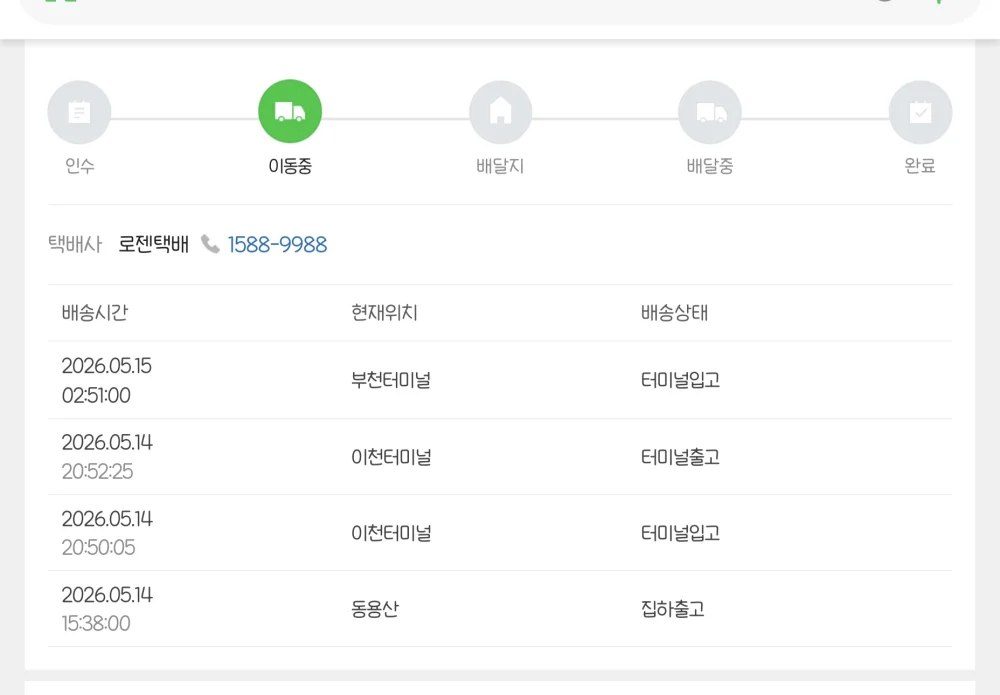Click the 집하출고 status cell
The height and width of the screenshot is (695, 1000).
[x=673, y=609]
